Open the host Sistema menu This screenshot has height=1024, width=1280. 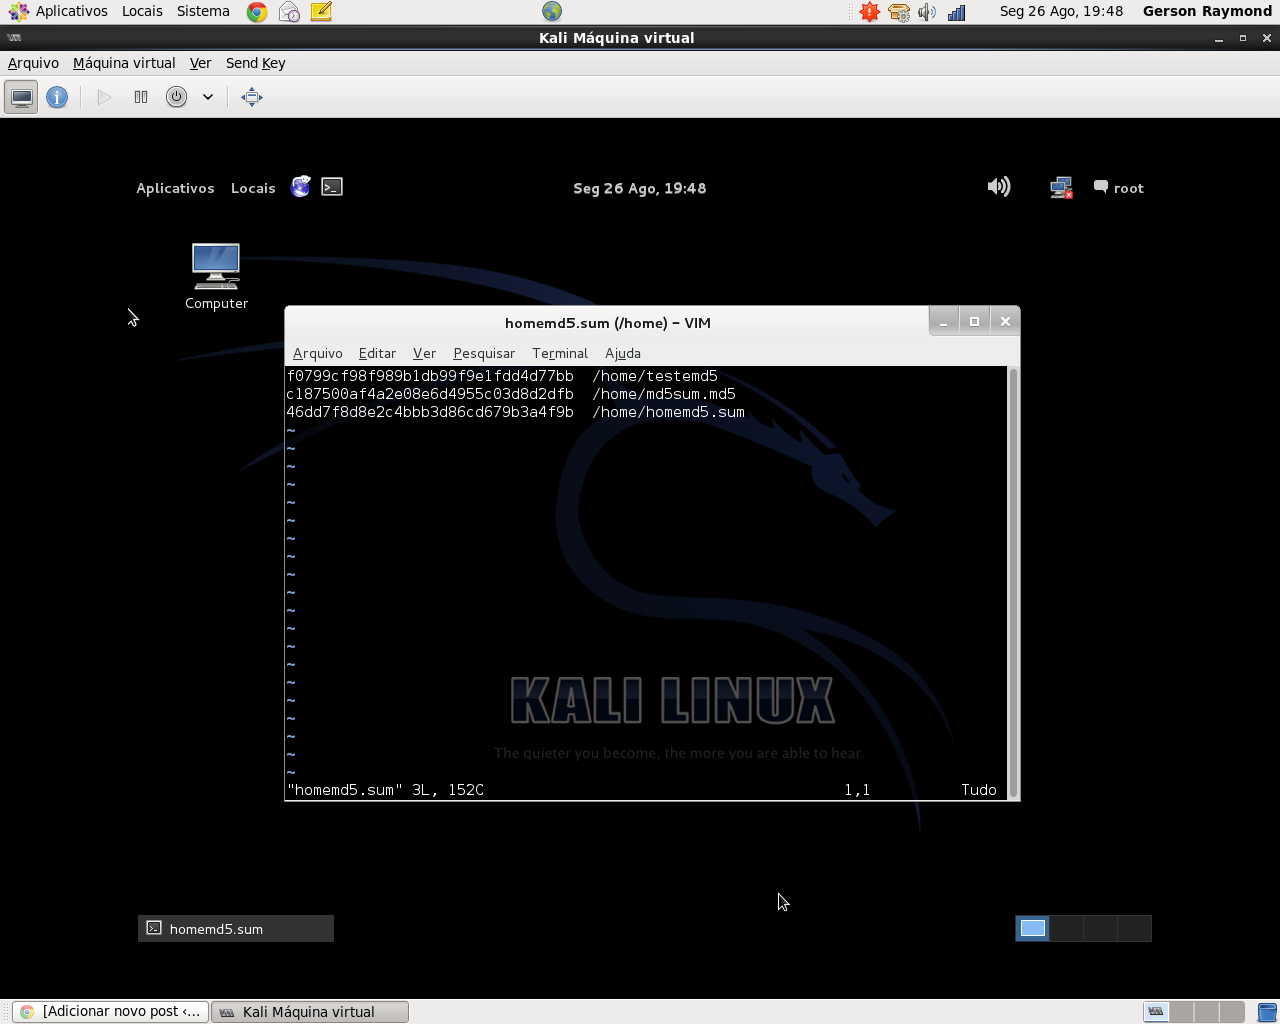203,11
